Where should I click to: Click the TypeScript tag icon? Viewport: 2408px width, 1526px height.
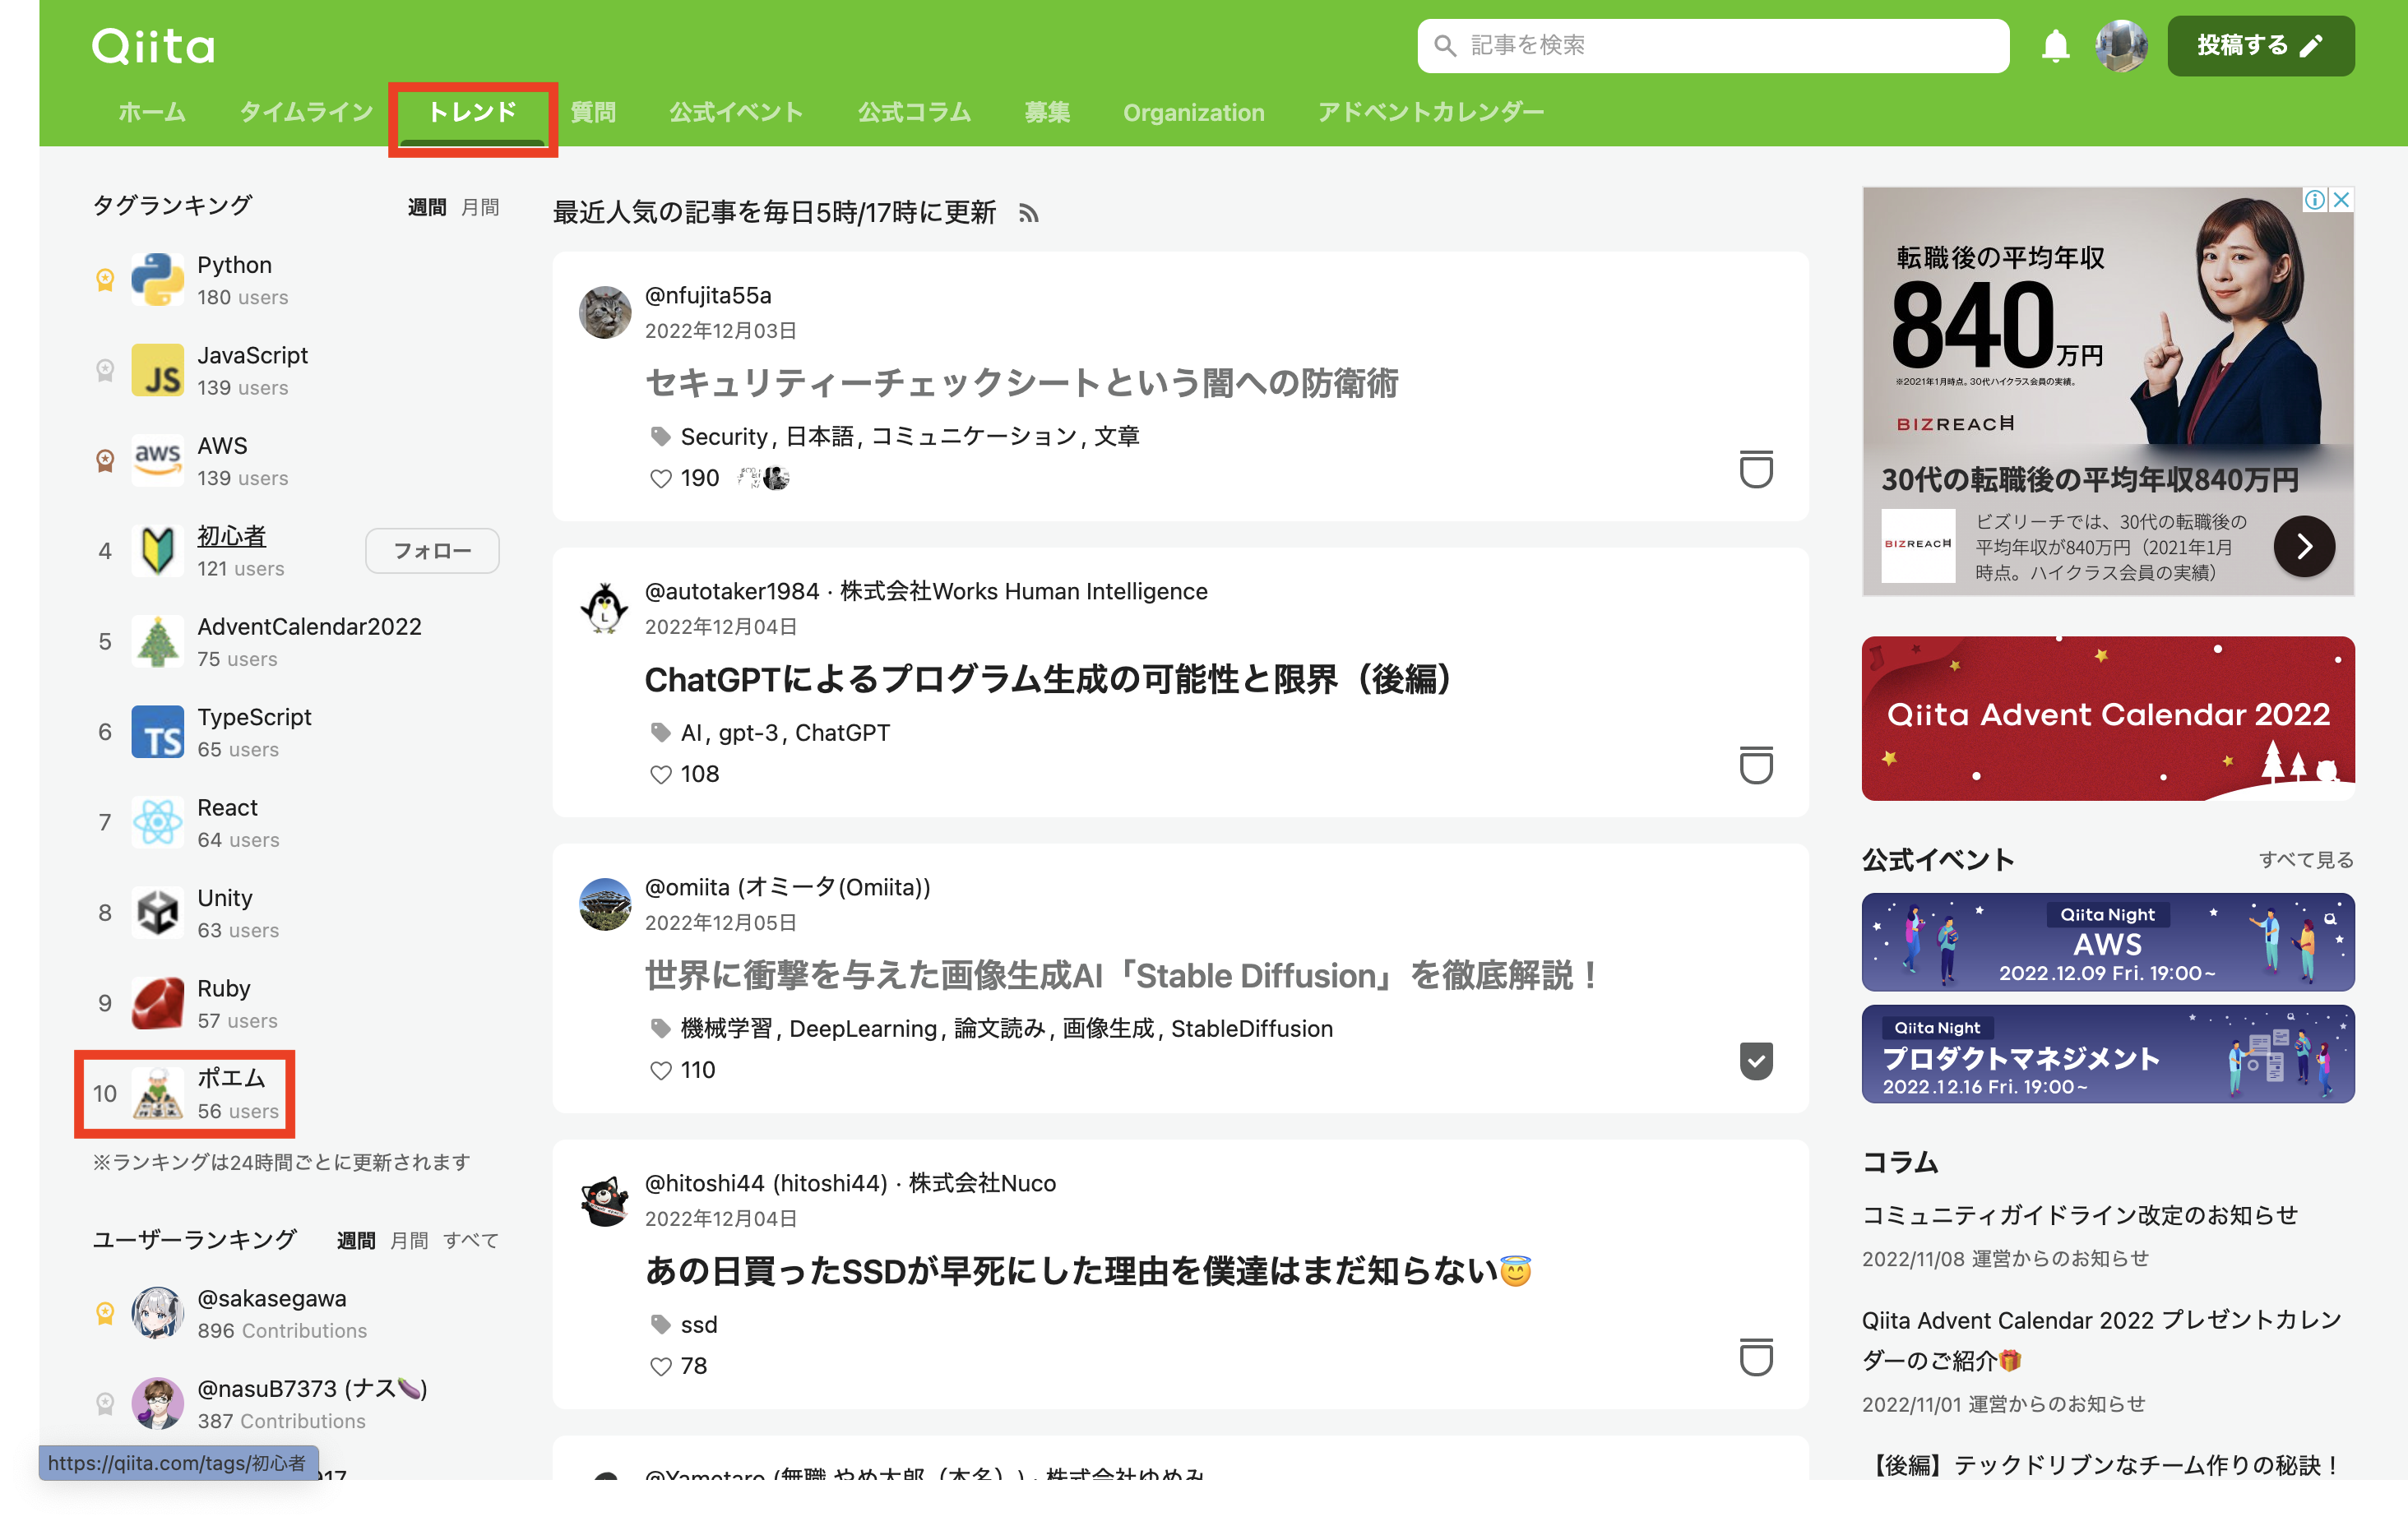tap(157, 732)
